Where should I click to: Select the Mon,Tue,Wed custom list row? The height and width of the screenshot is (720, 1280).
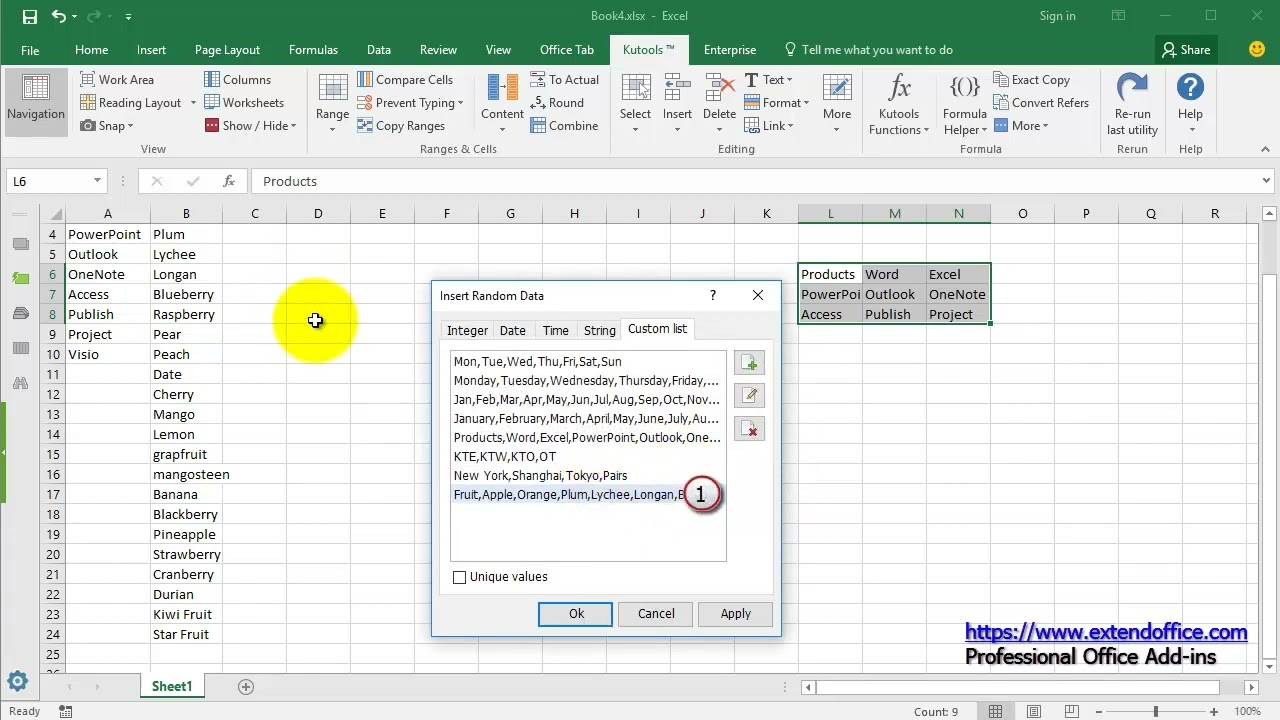tap(588, 362)
